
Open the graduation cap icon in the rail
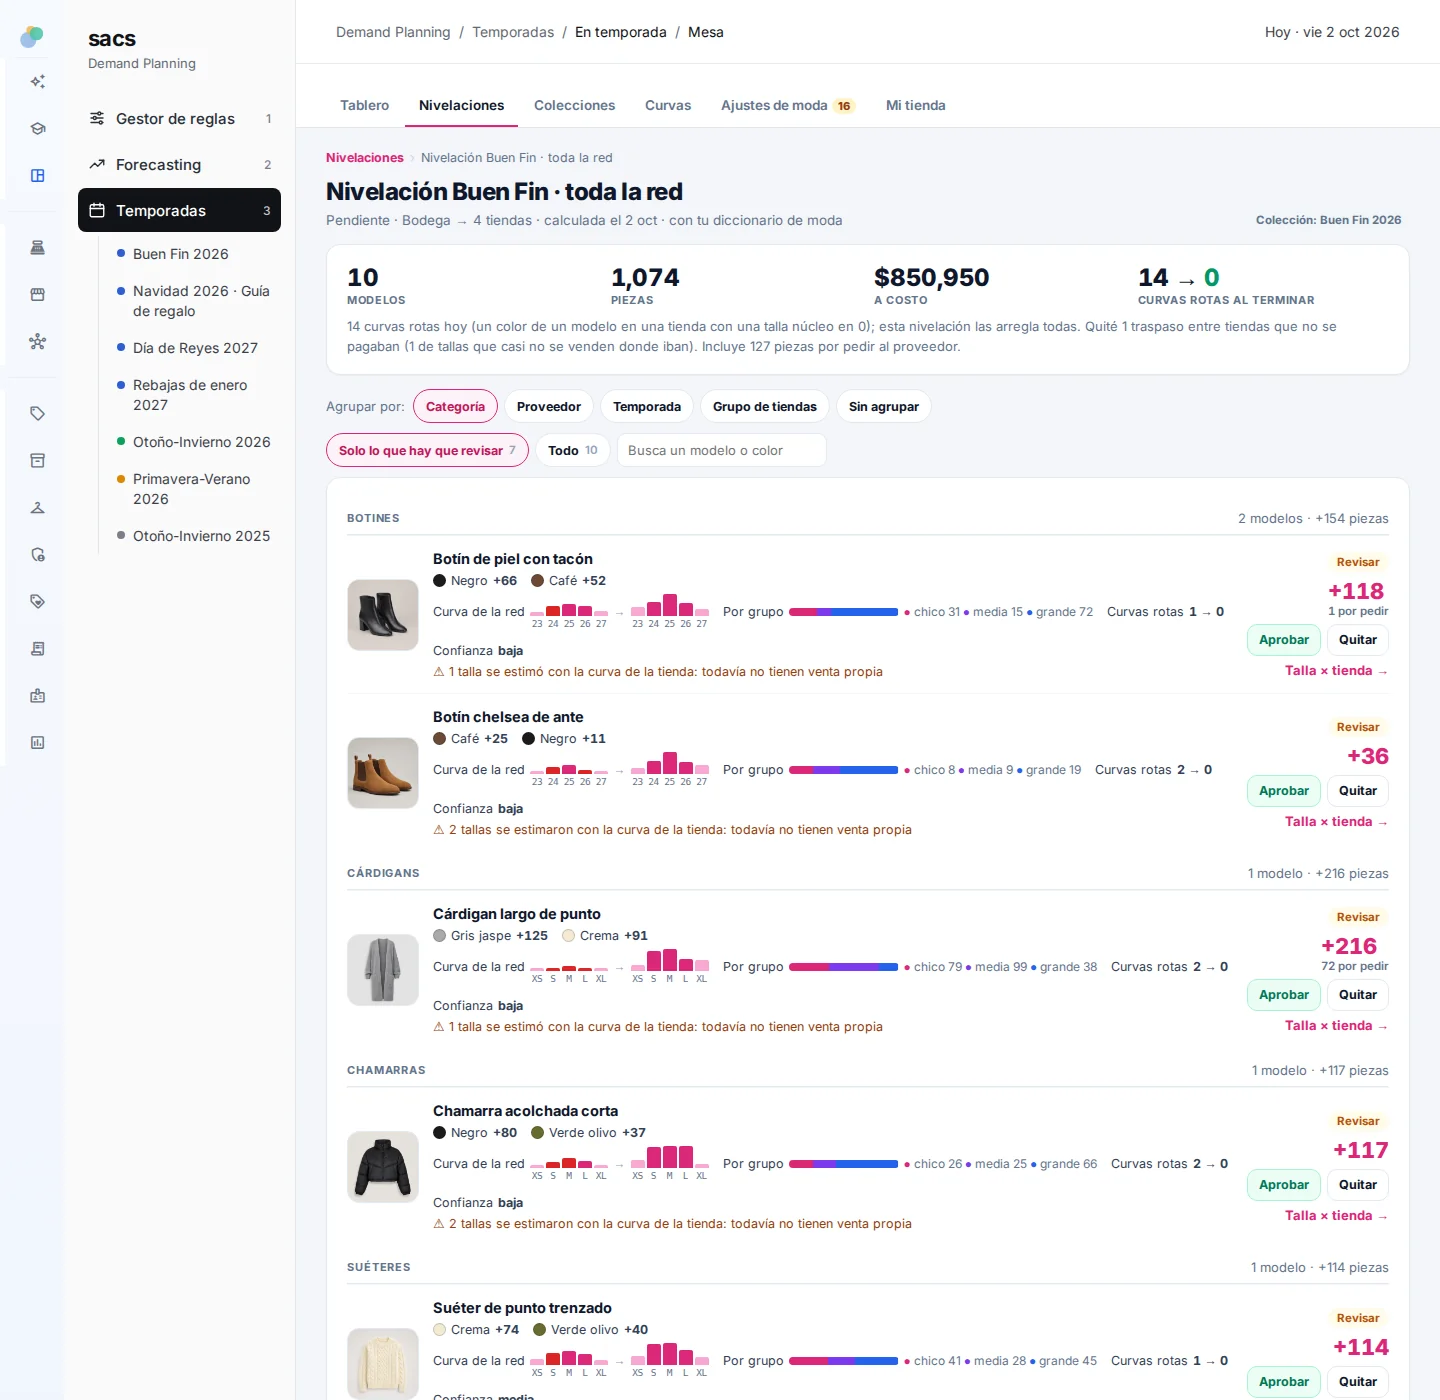[37, 129]
